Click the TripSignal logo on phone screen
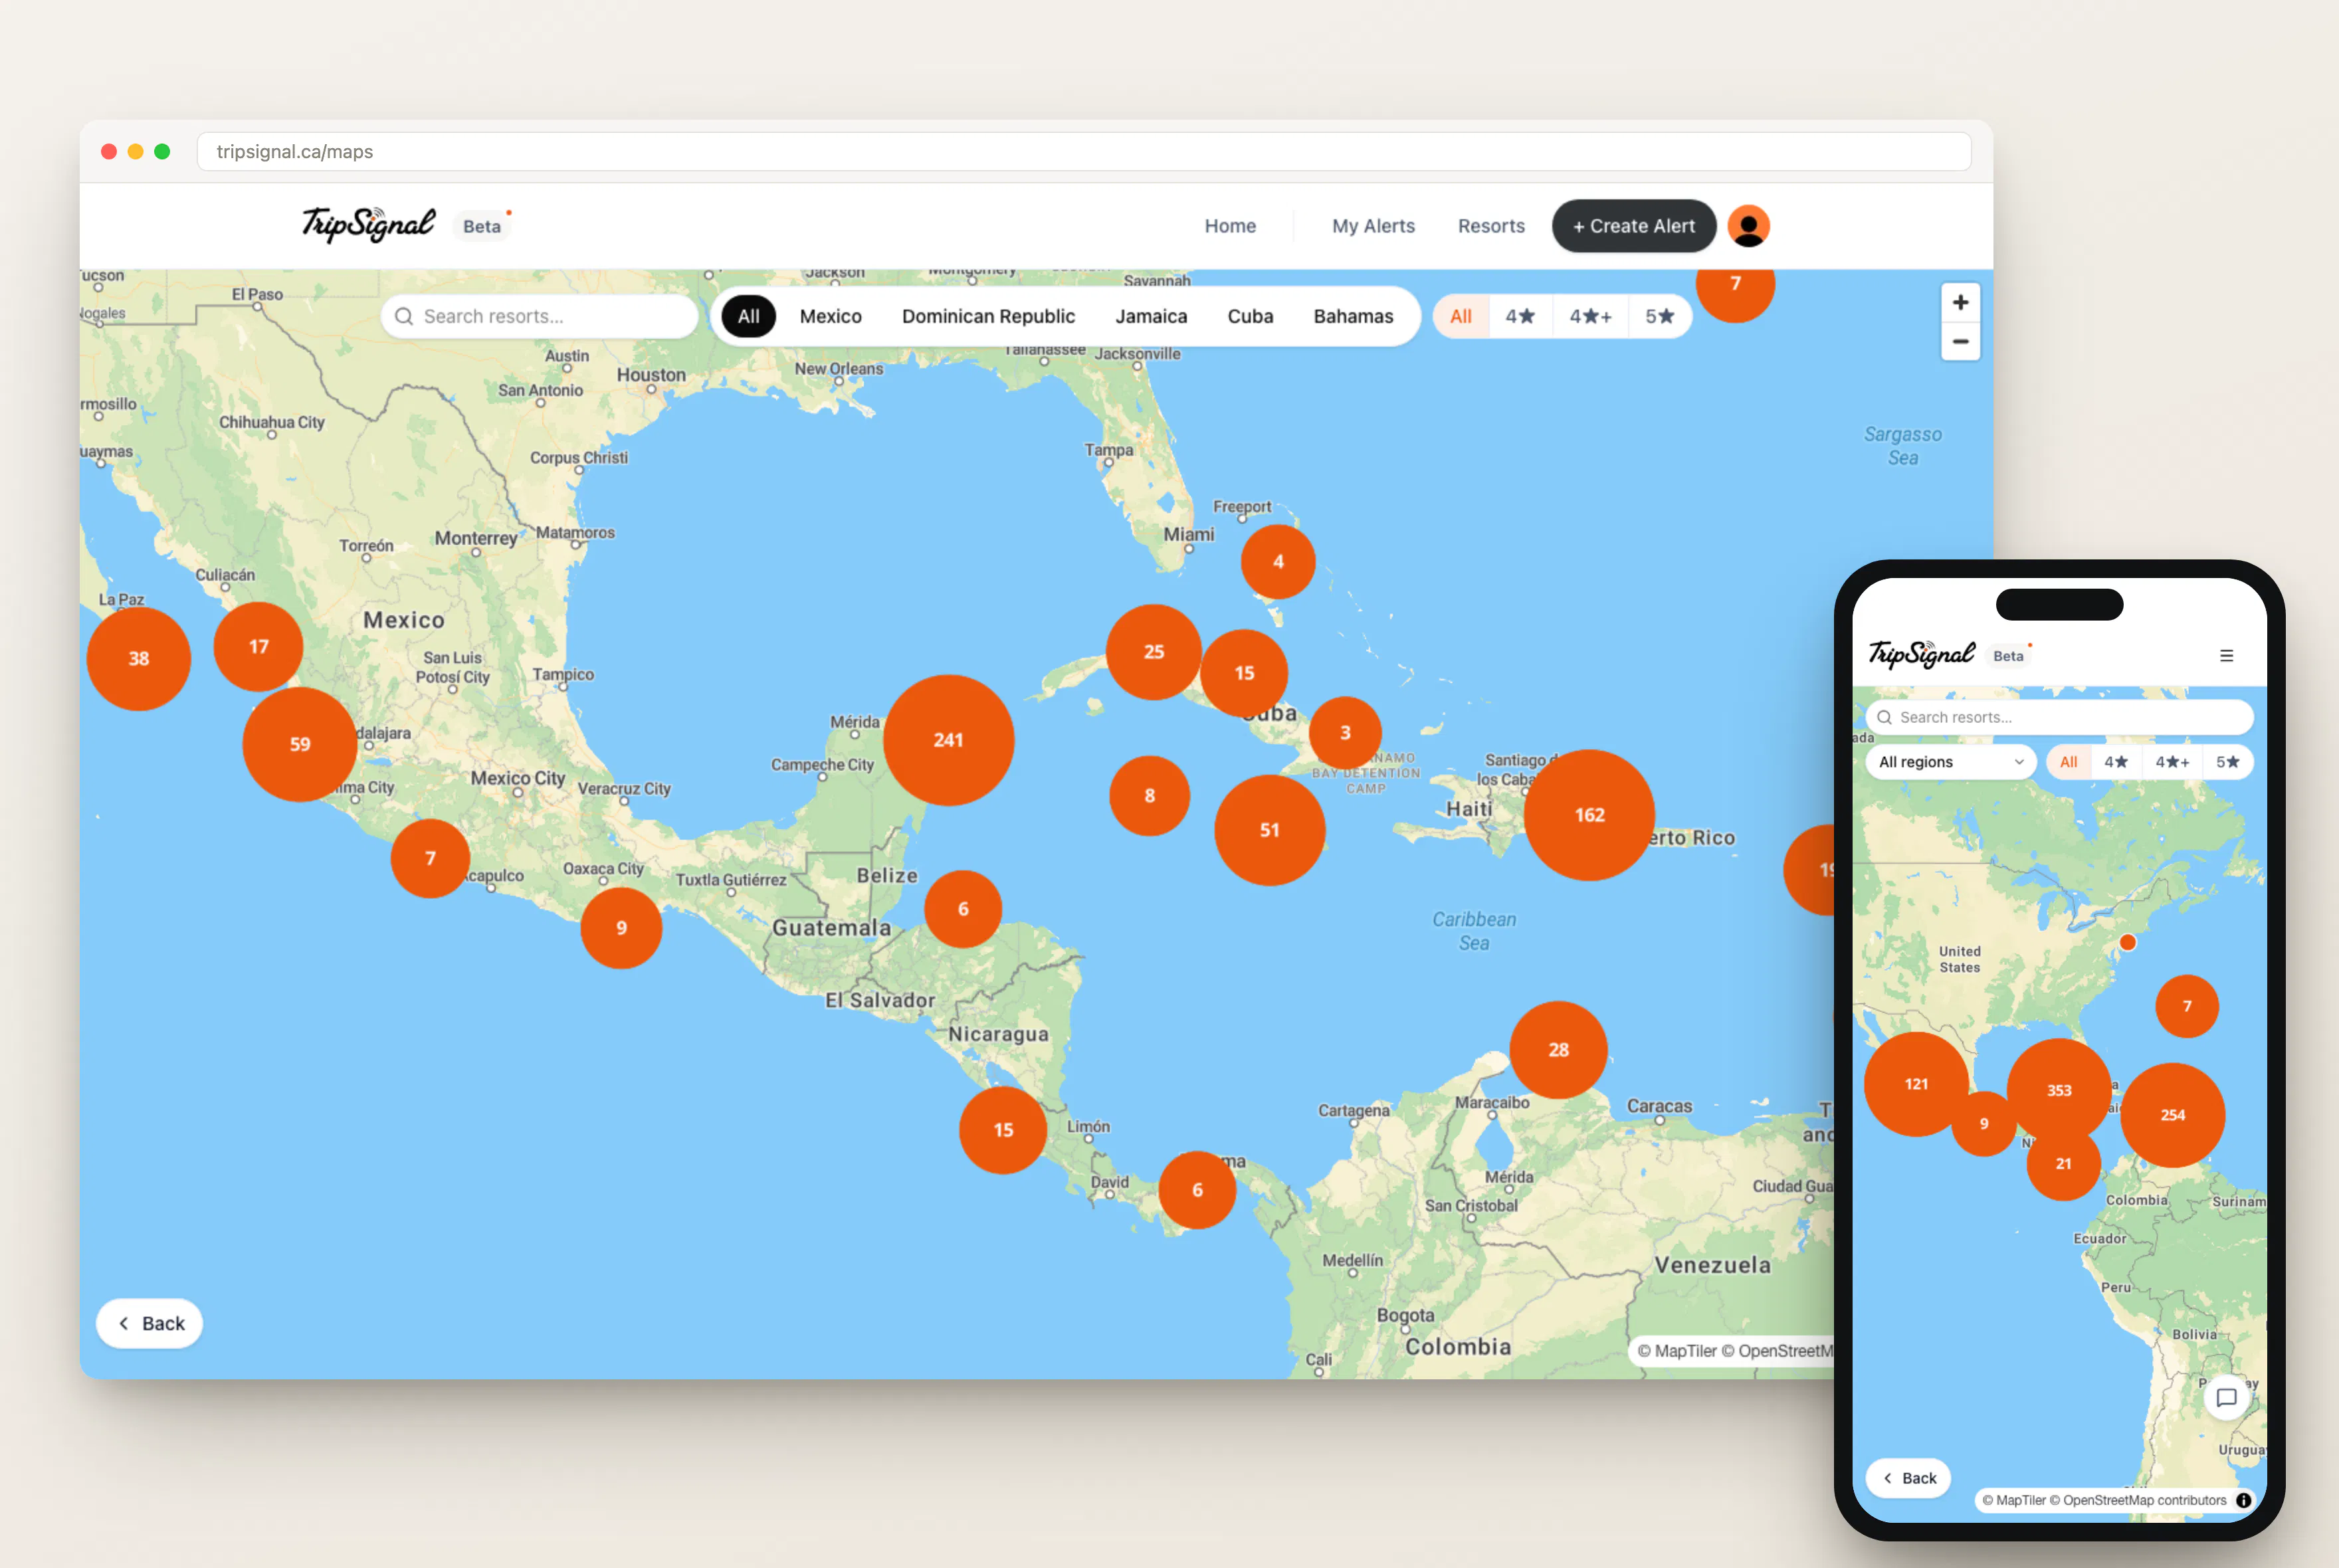 1921,654
